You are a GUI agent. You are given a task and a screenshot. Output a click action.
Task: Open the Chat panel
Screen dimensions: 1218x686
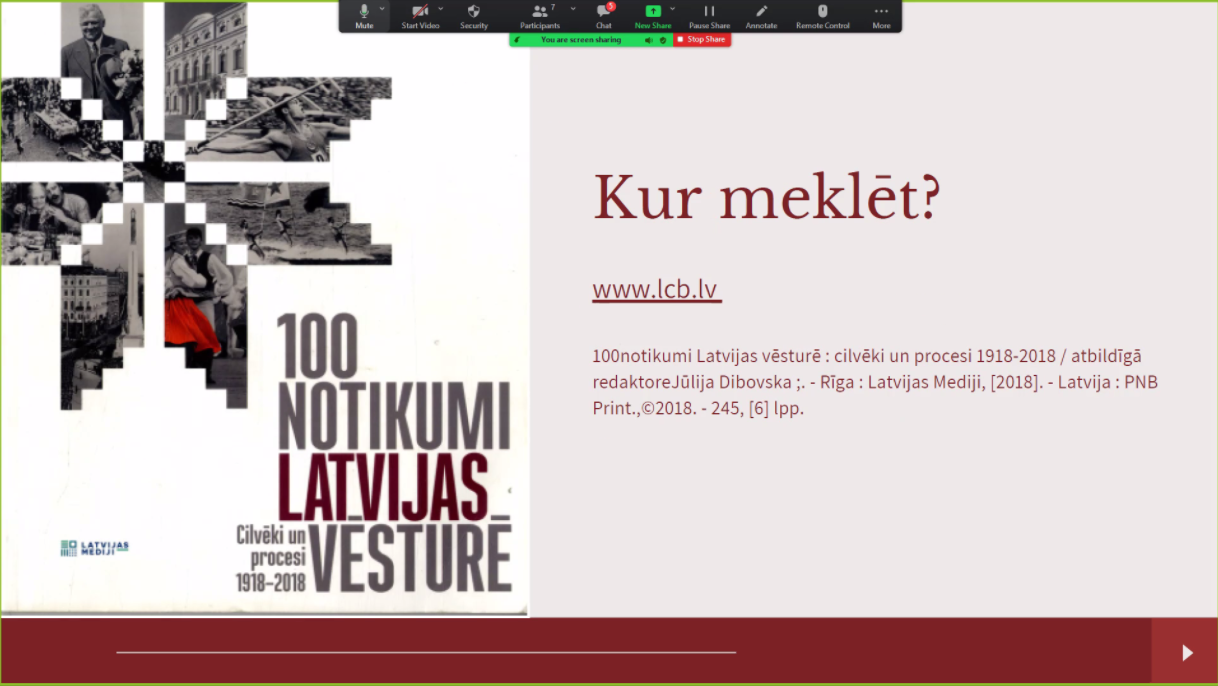point(604,15)
